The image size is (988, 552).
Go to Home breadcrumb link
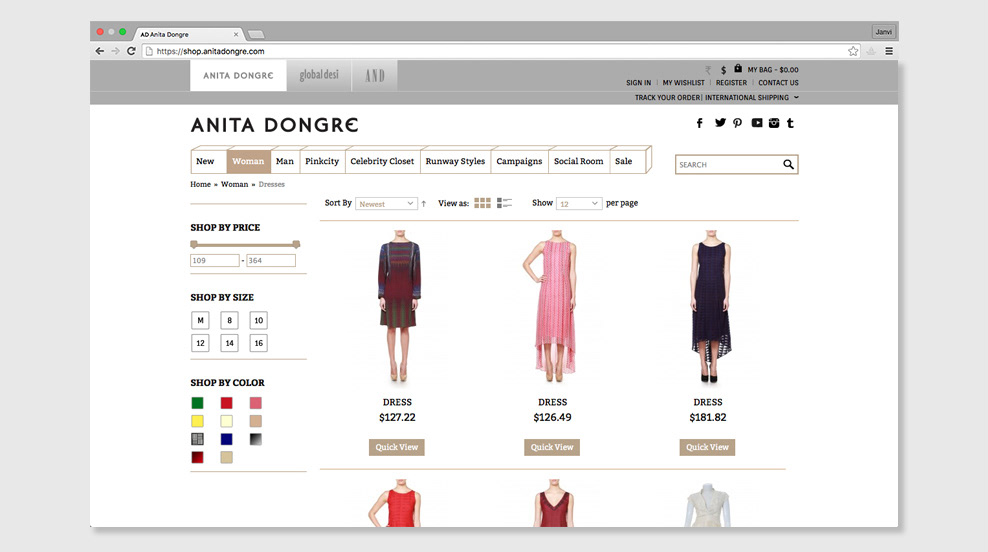click(200, 184)
